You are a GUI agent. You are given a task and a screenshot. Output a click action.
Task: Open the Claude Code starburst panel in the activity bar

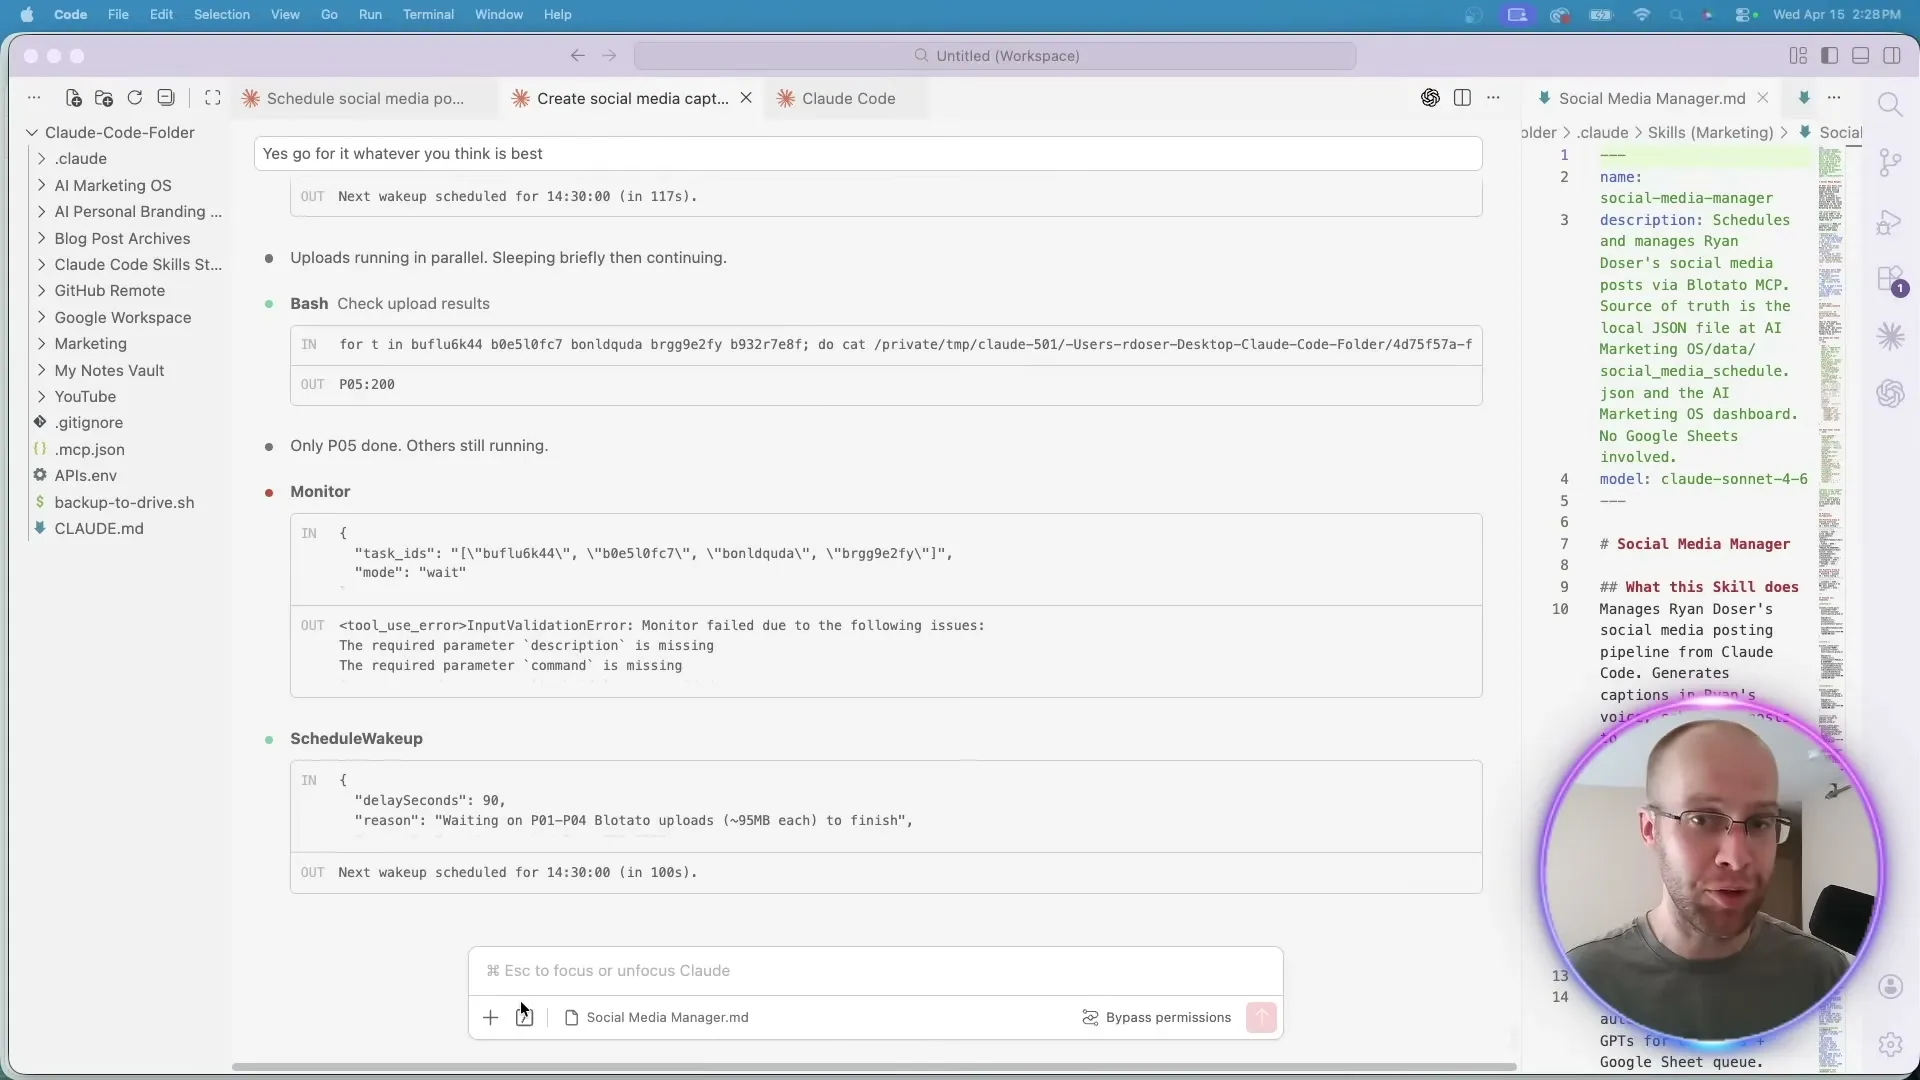pos(1890,336)
